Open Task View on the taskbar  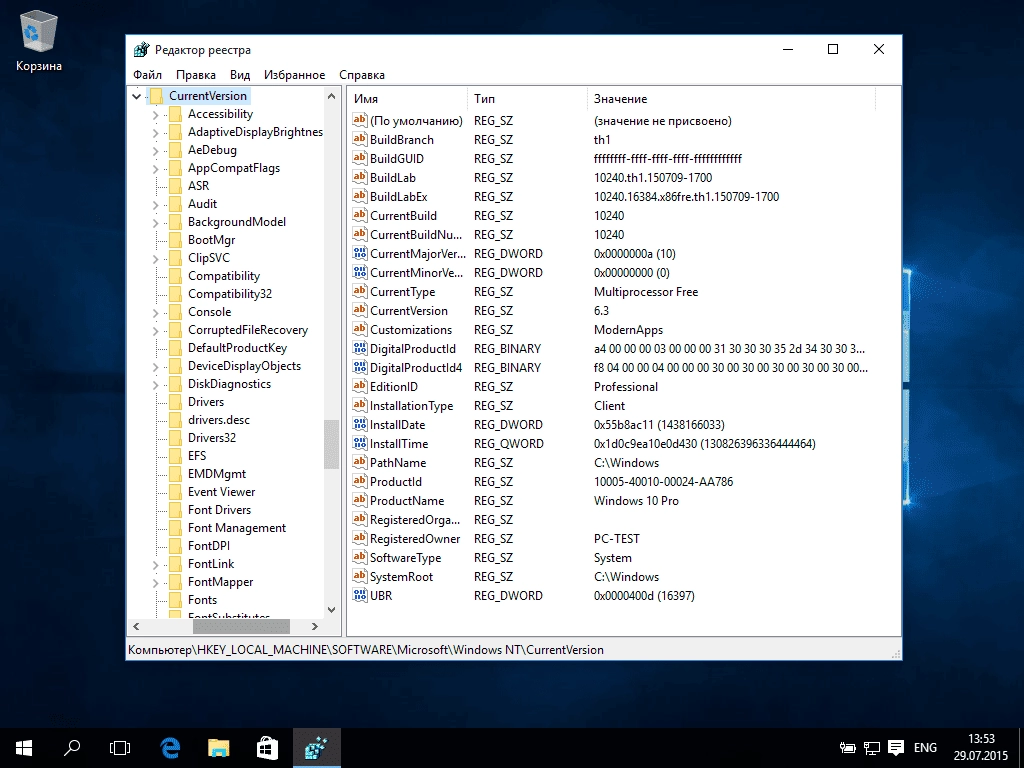pos(120,748)
